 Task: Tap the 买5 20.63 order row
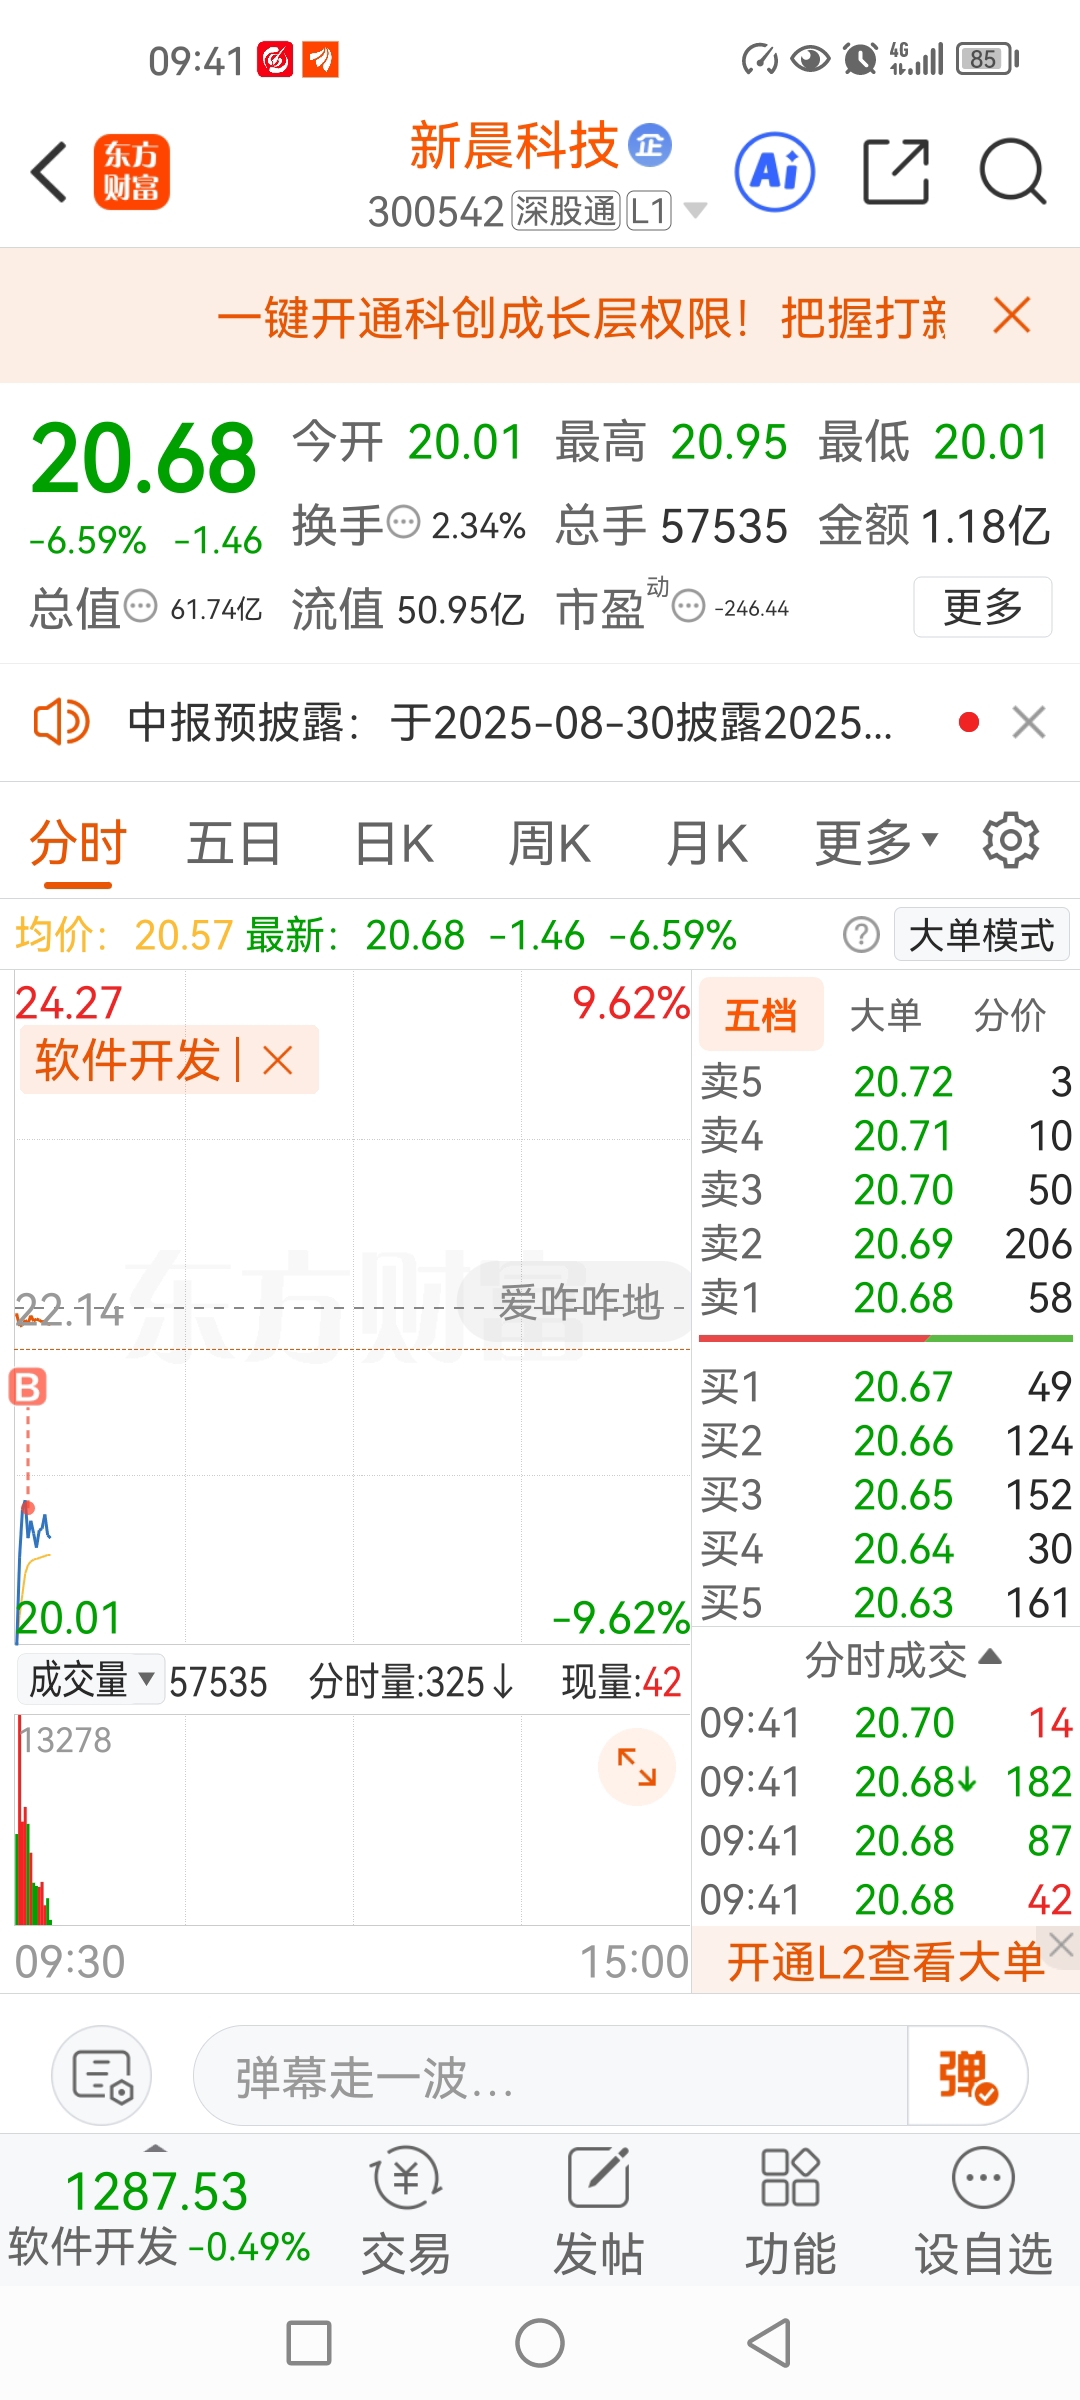pos(885,1603)
